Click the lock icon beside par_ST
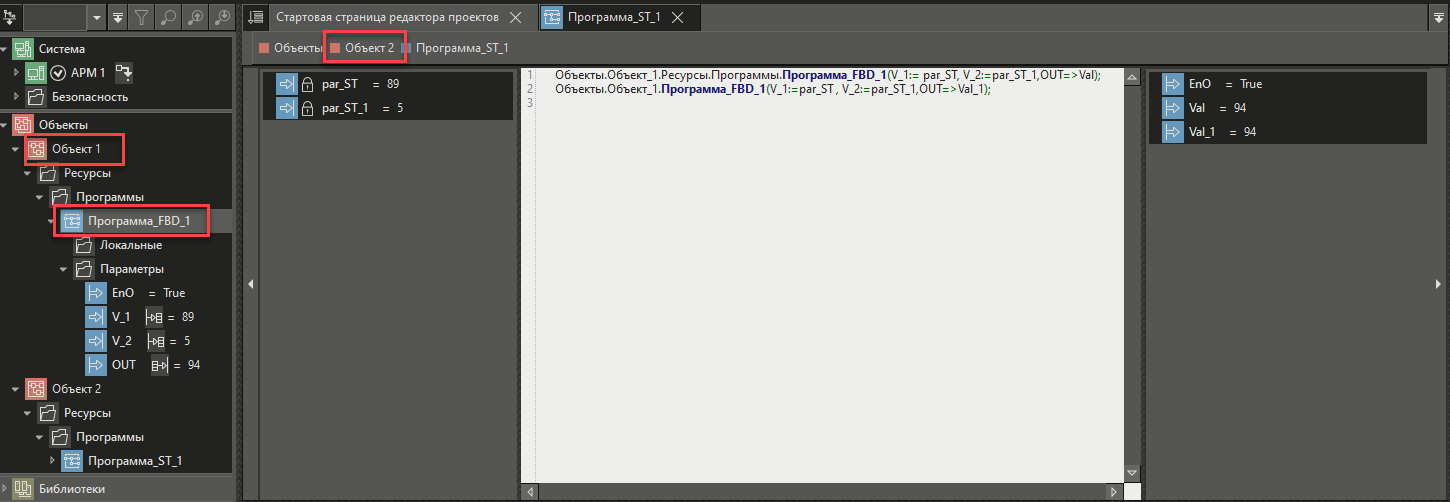Screen dimensions: 1450x502 [308, 84]
